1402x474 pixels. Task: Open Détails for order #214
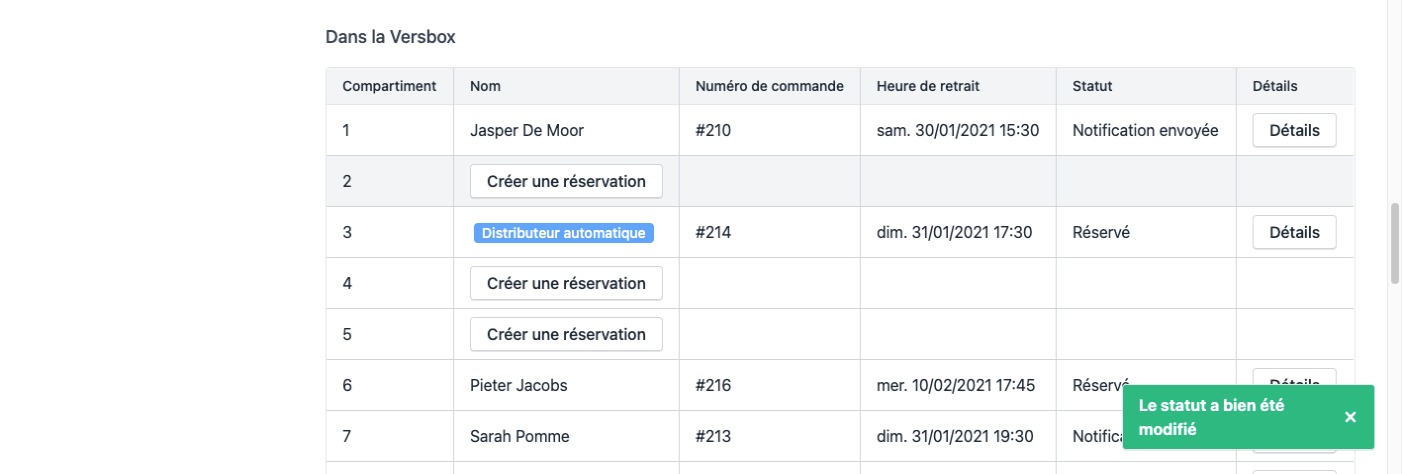click(x=1294, y=232)
